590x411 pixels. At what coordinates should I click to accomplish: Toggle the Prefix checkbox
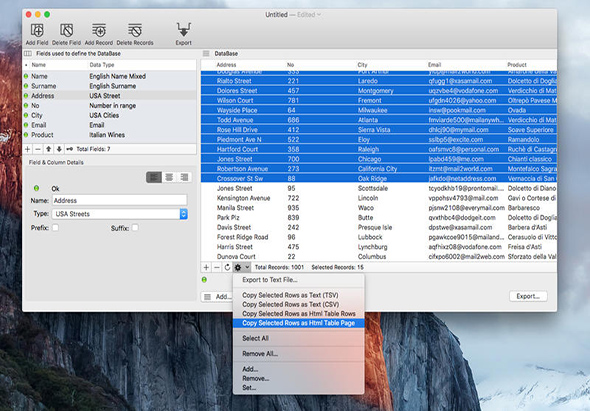tap(55, 228)
